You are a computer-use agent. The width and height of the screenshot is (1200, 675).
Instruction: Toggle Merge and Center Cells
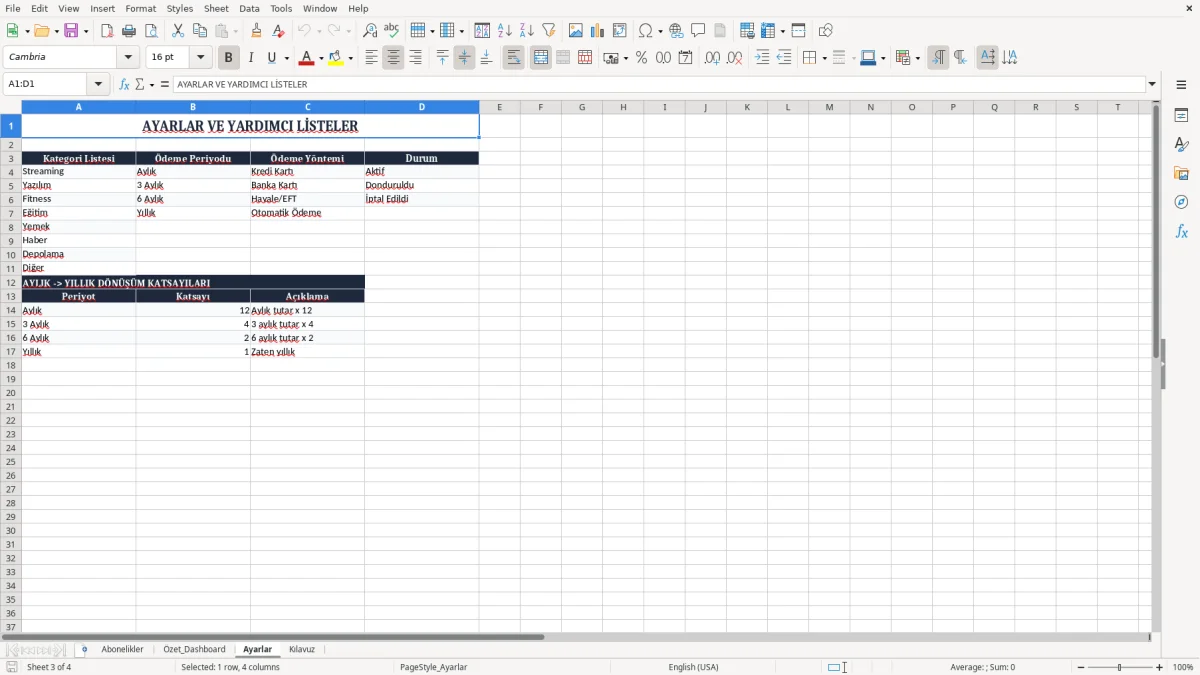click(541, 58)
